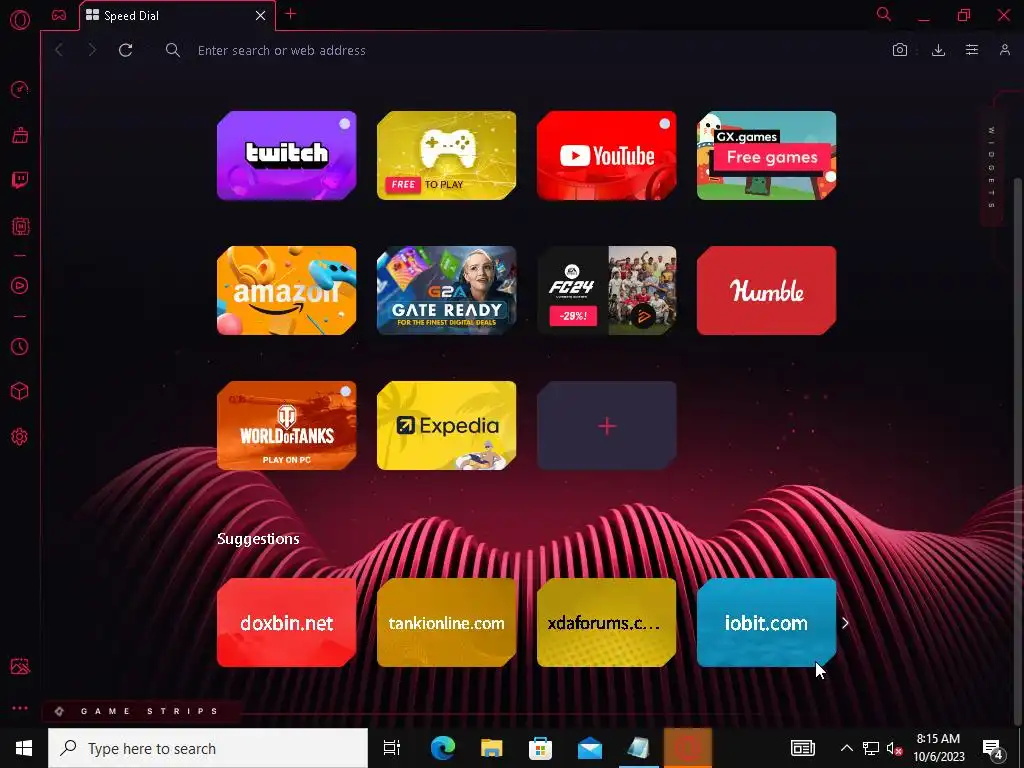
Task: Open the GX Cleaner sidebar icon
Action: click(x=20, y=135)
